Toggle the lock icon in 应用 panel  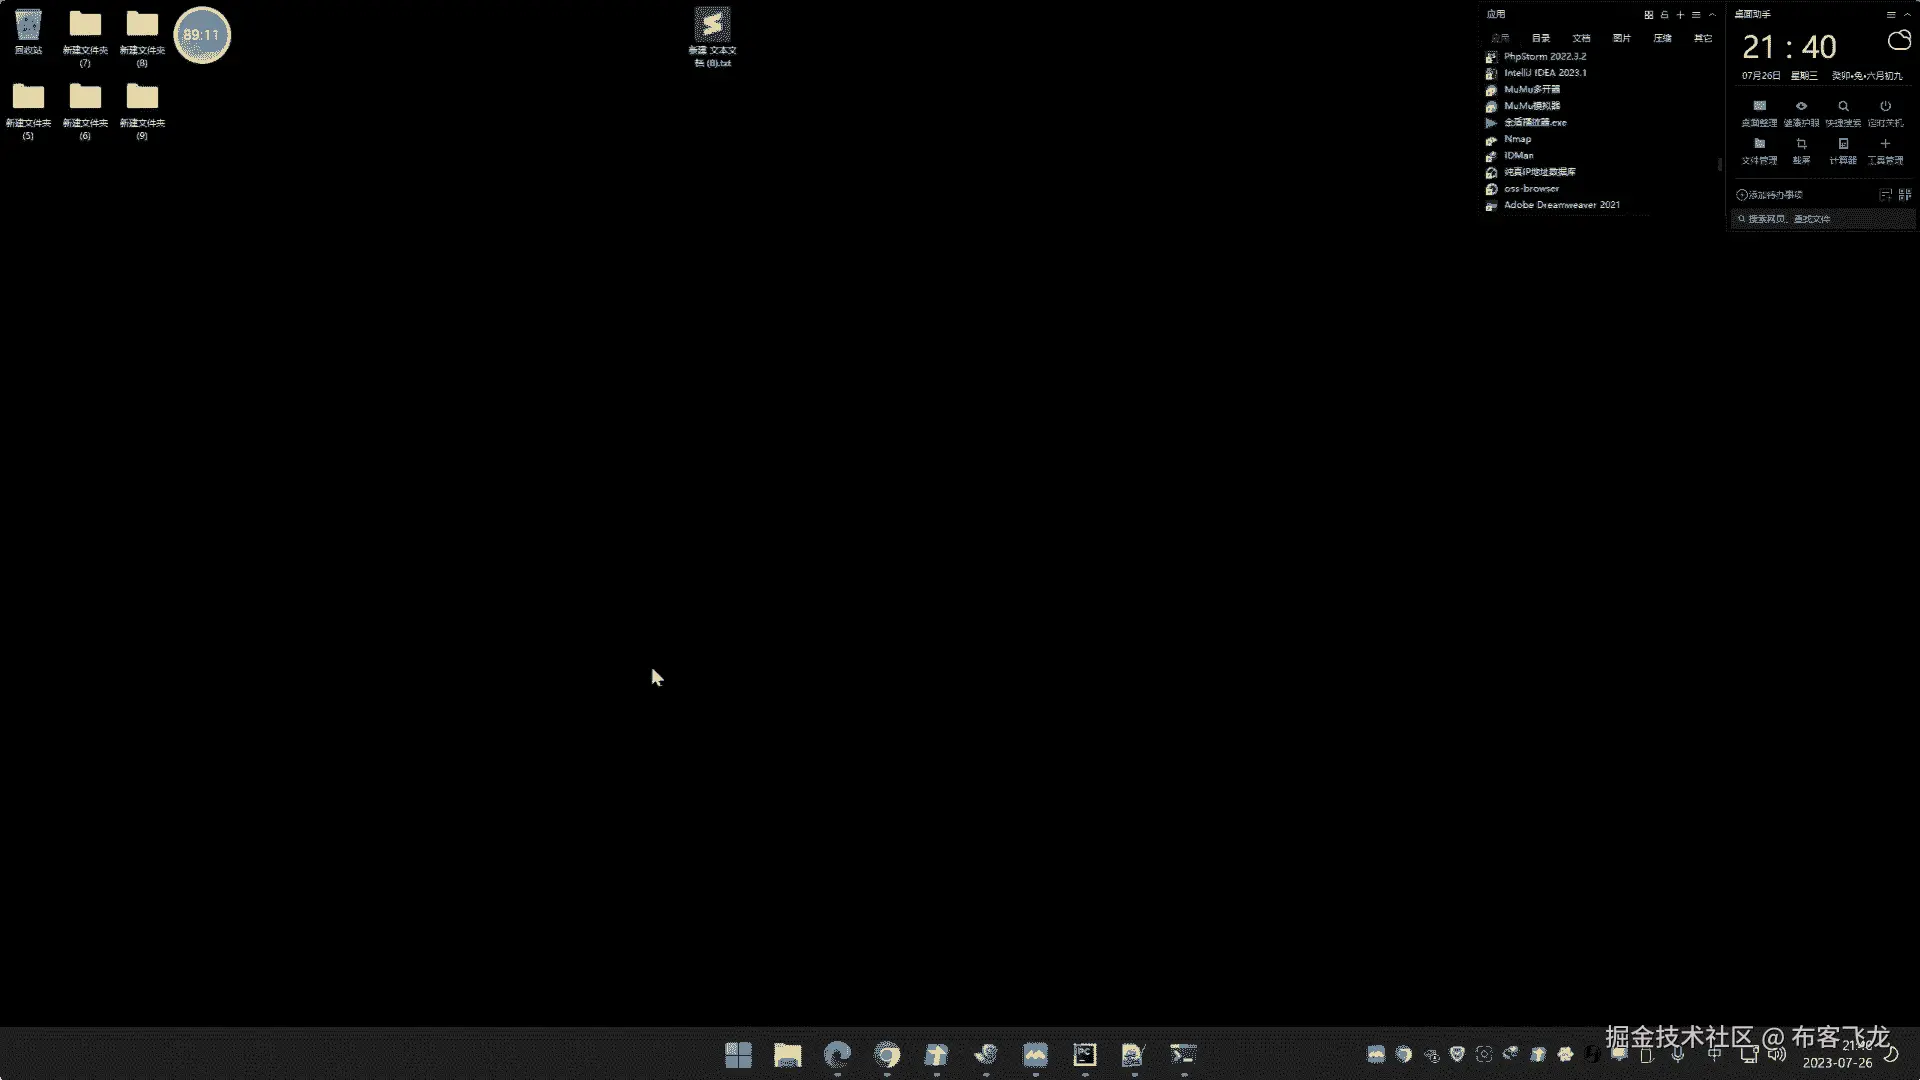coord(1664,15)
